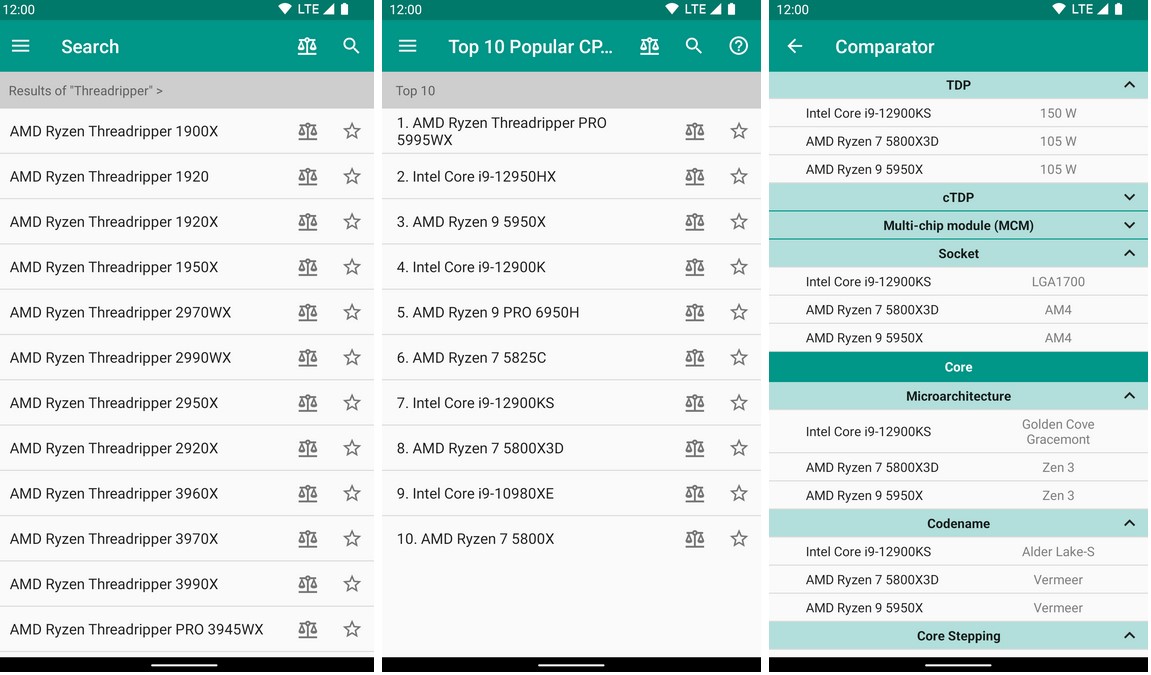Add Threadripper 1950X to comparison
1151x675 pixels.
tap(308, 267)
